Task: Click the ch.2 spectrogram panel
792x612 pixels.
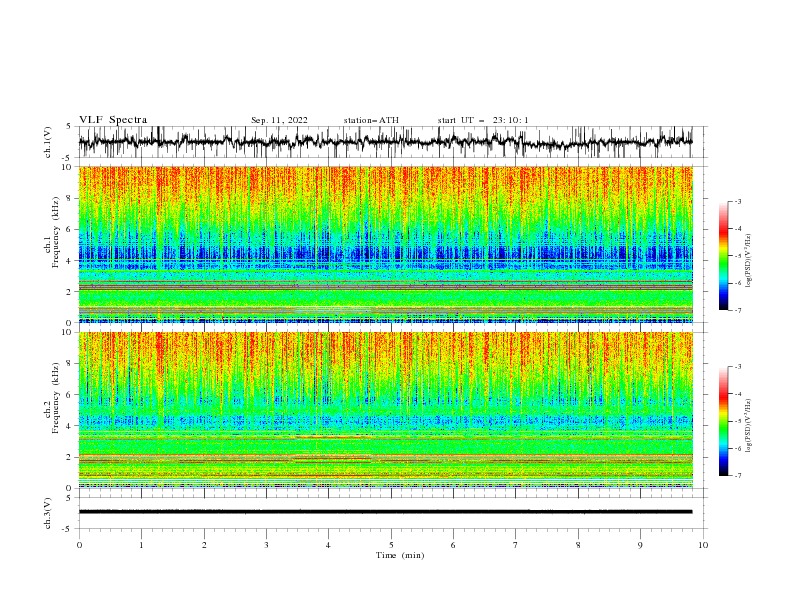Action: coord(385,410)
